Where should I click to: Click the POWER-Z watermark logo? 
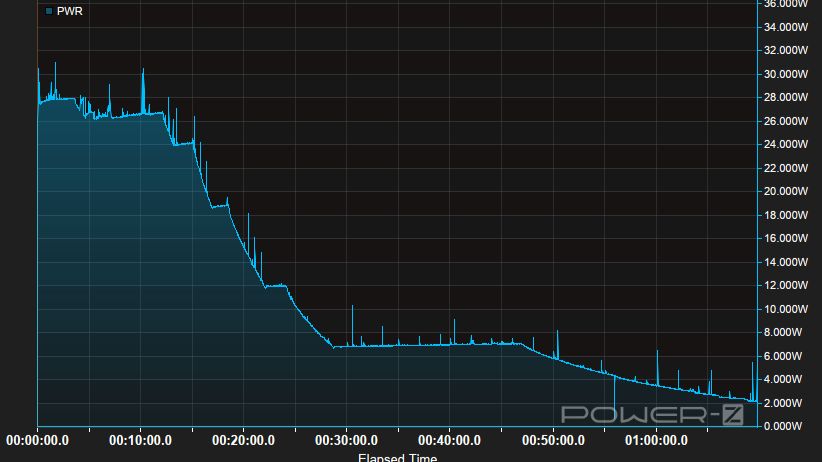[652, 414]
